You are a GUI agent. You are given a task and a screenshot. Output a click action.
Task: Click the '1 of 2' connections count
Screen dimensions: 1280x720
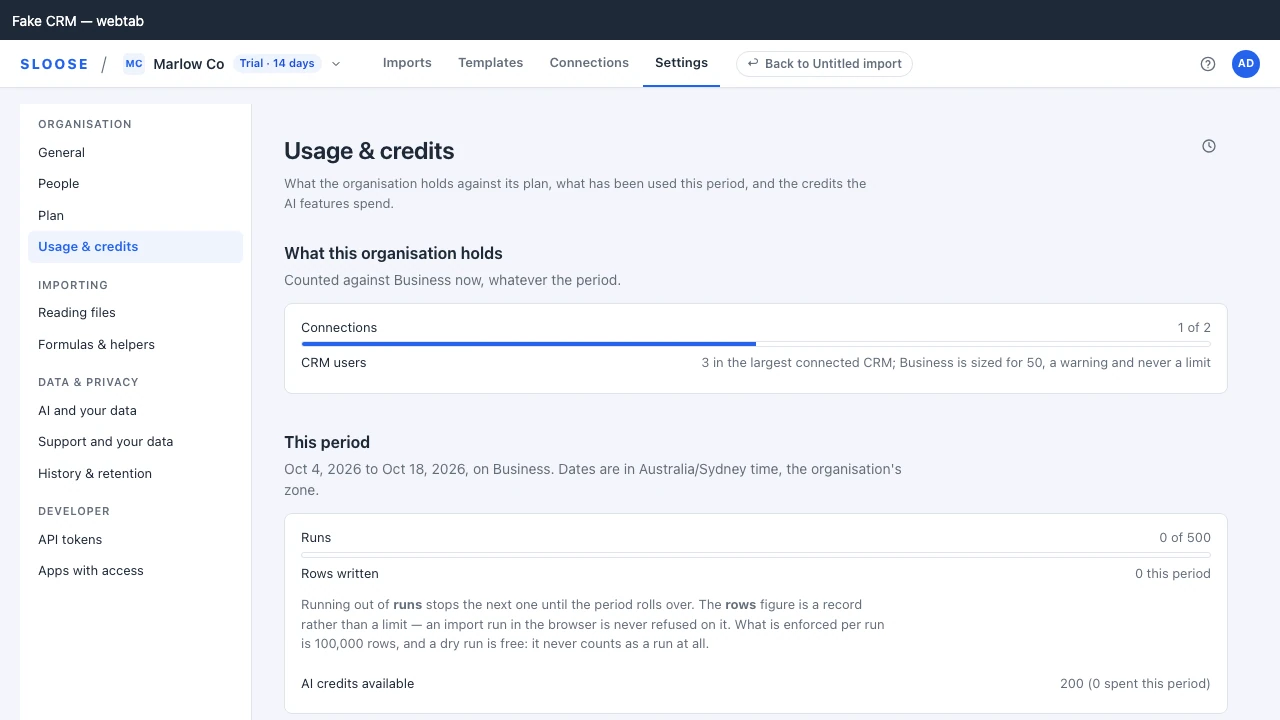[1194, 328]
